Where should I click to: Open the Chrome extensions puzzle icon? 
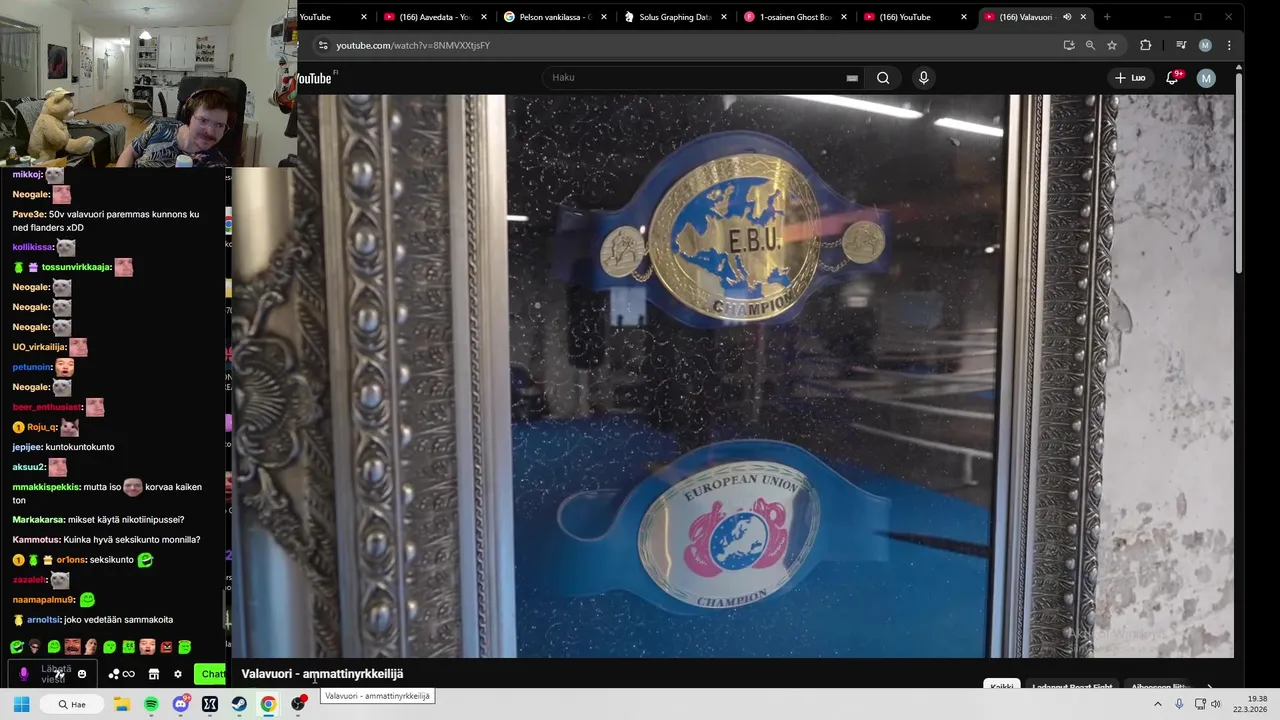(x=1146, y=45)
